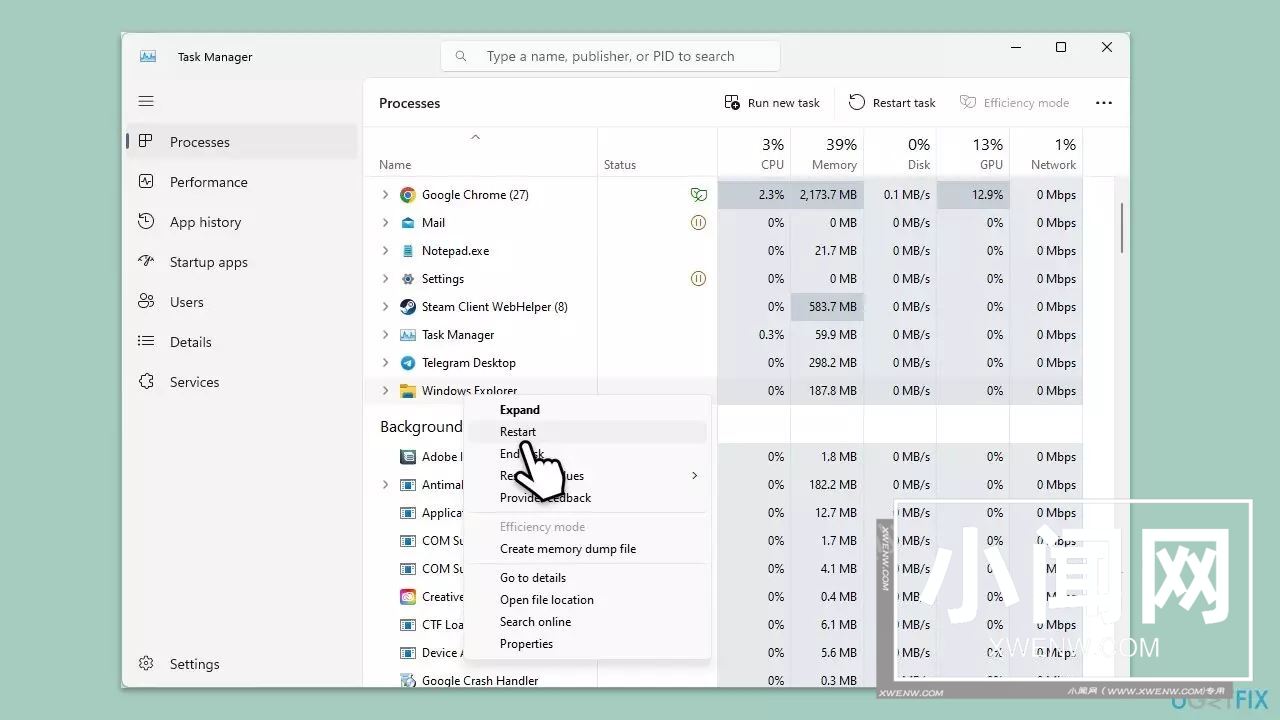Click the Users sidebar icon
This screenshot has width=1280, height=720.
(x=146, y=302)
